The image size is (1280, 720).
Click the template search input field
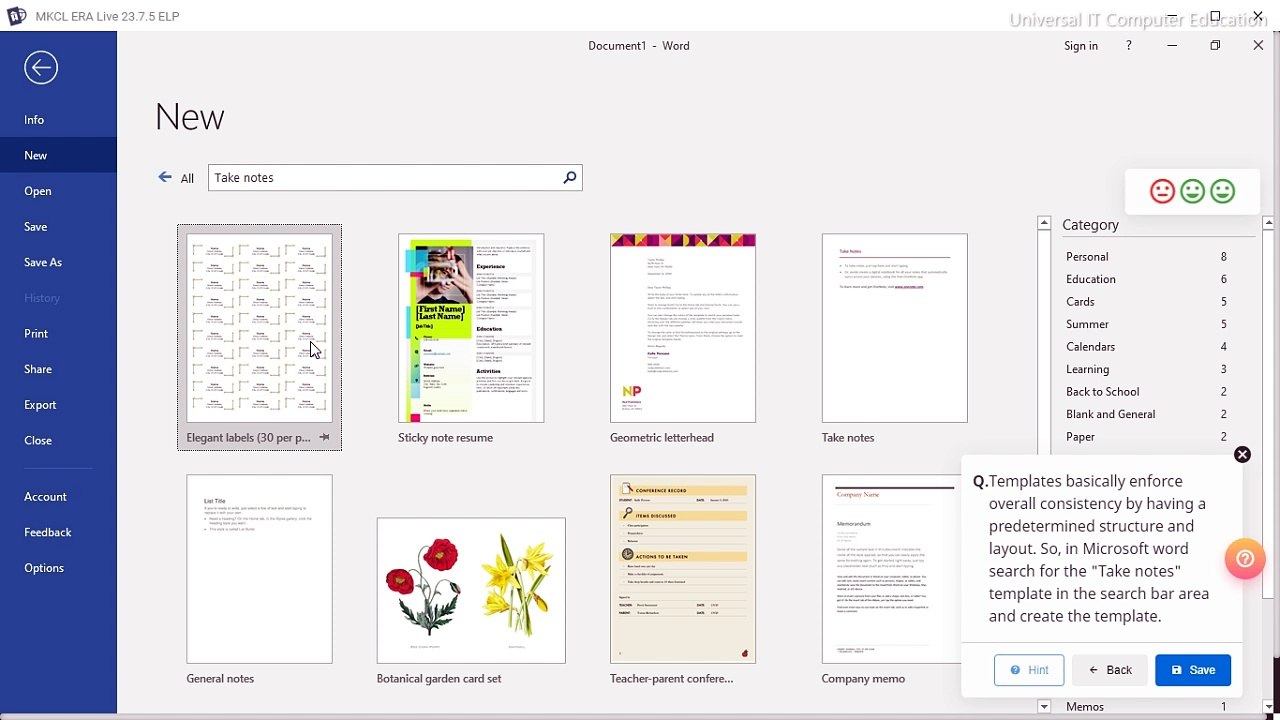pyautogui.click(x=385, y=177)
